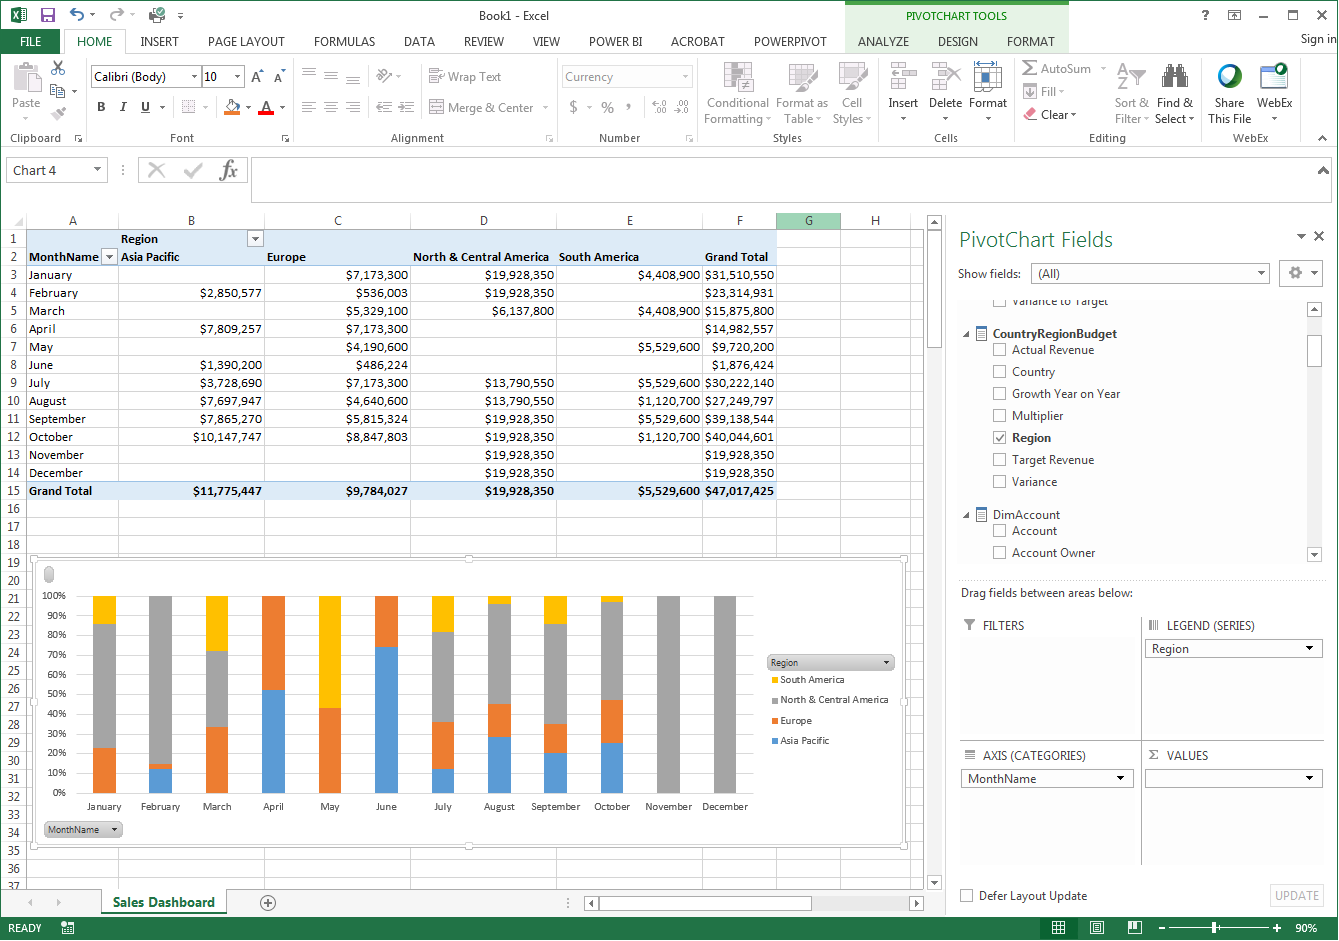Select the Wrap Text icon
1339x941 pixels.
pos(436,75)
